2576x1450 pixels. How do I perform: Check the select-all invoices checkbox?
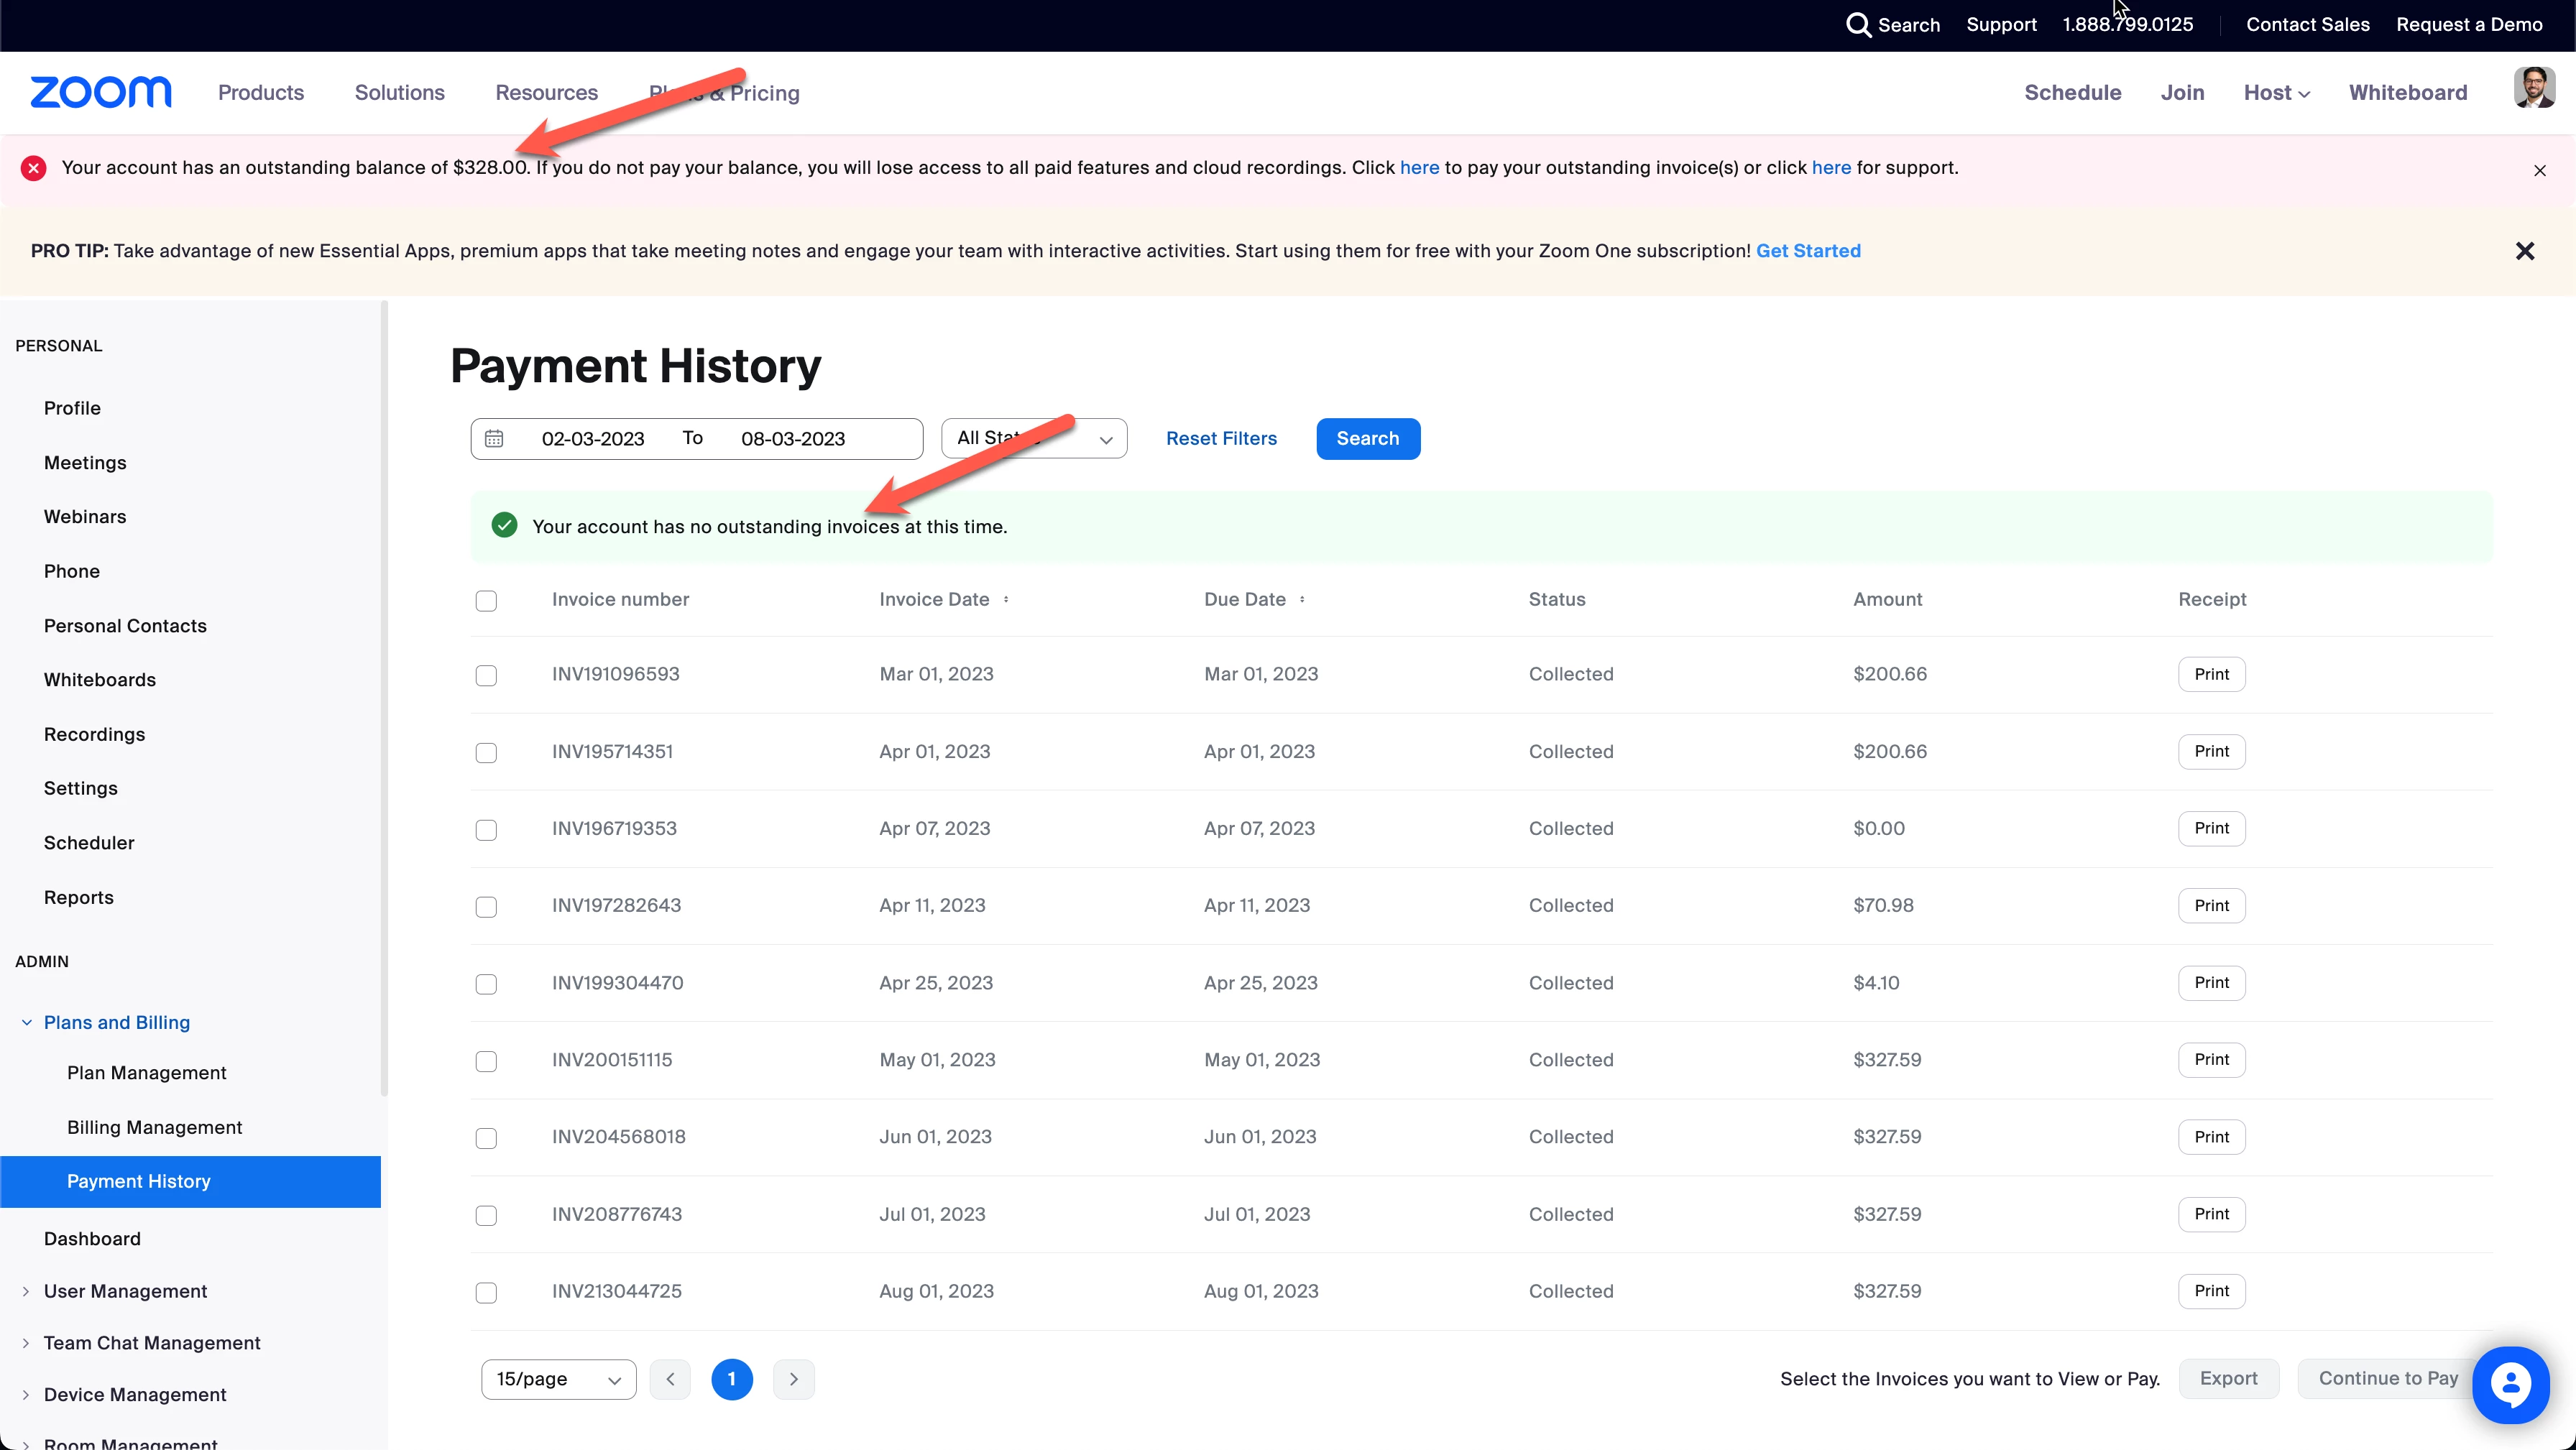(486, 601)
